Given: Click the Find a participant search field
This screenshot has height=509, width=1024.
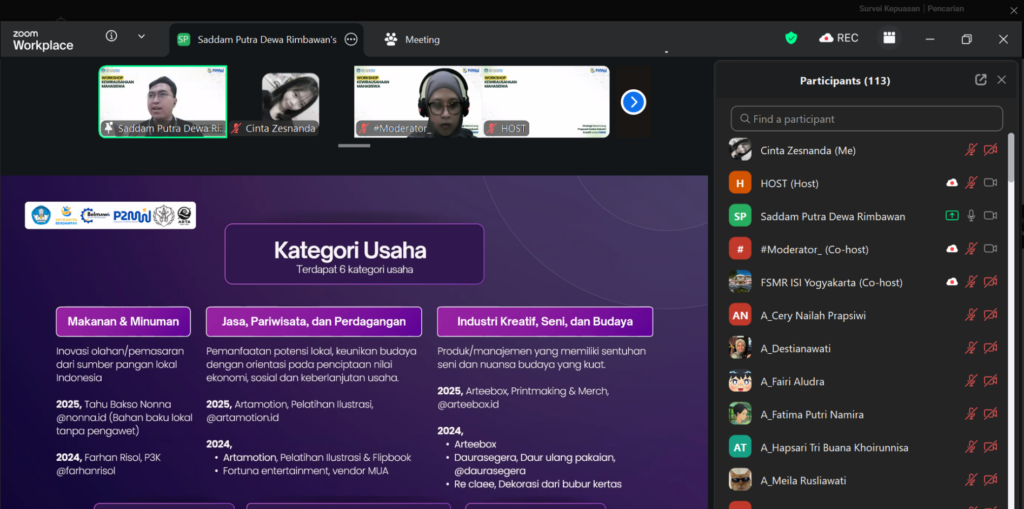Looking at the screenshot, I should click(866, 119).
